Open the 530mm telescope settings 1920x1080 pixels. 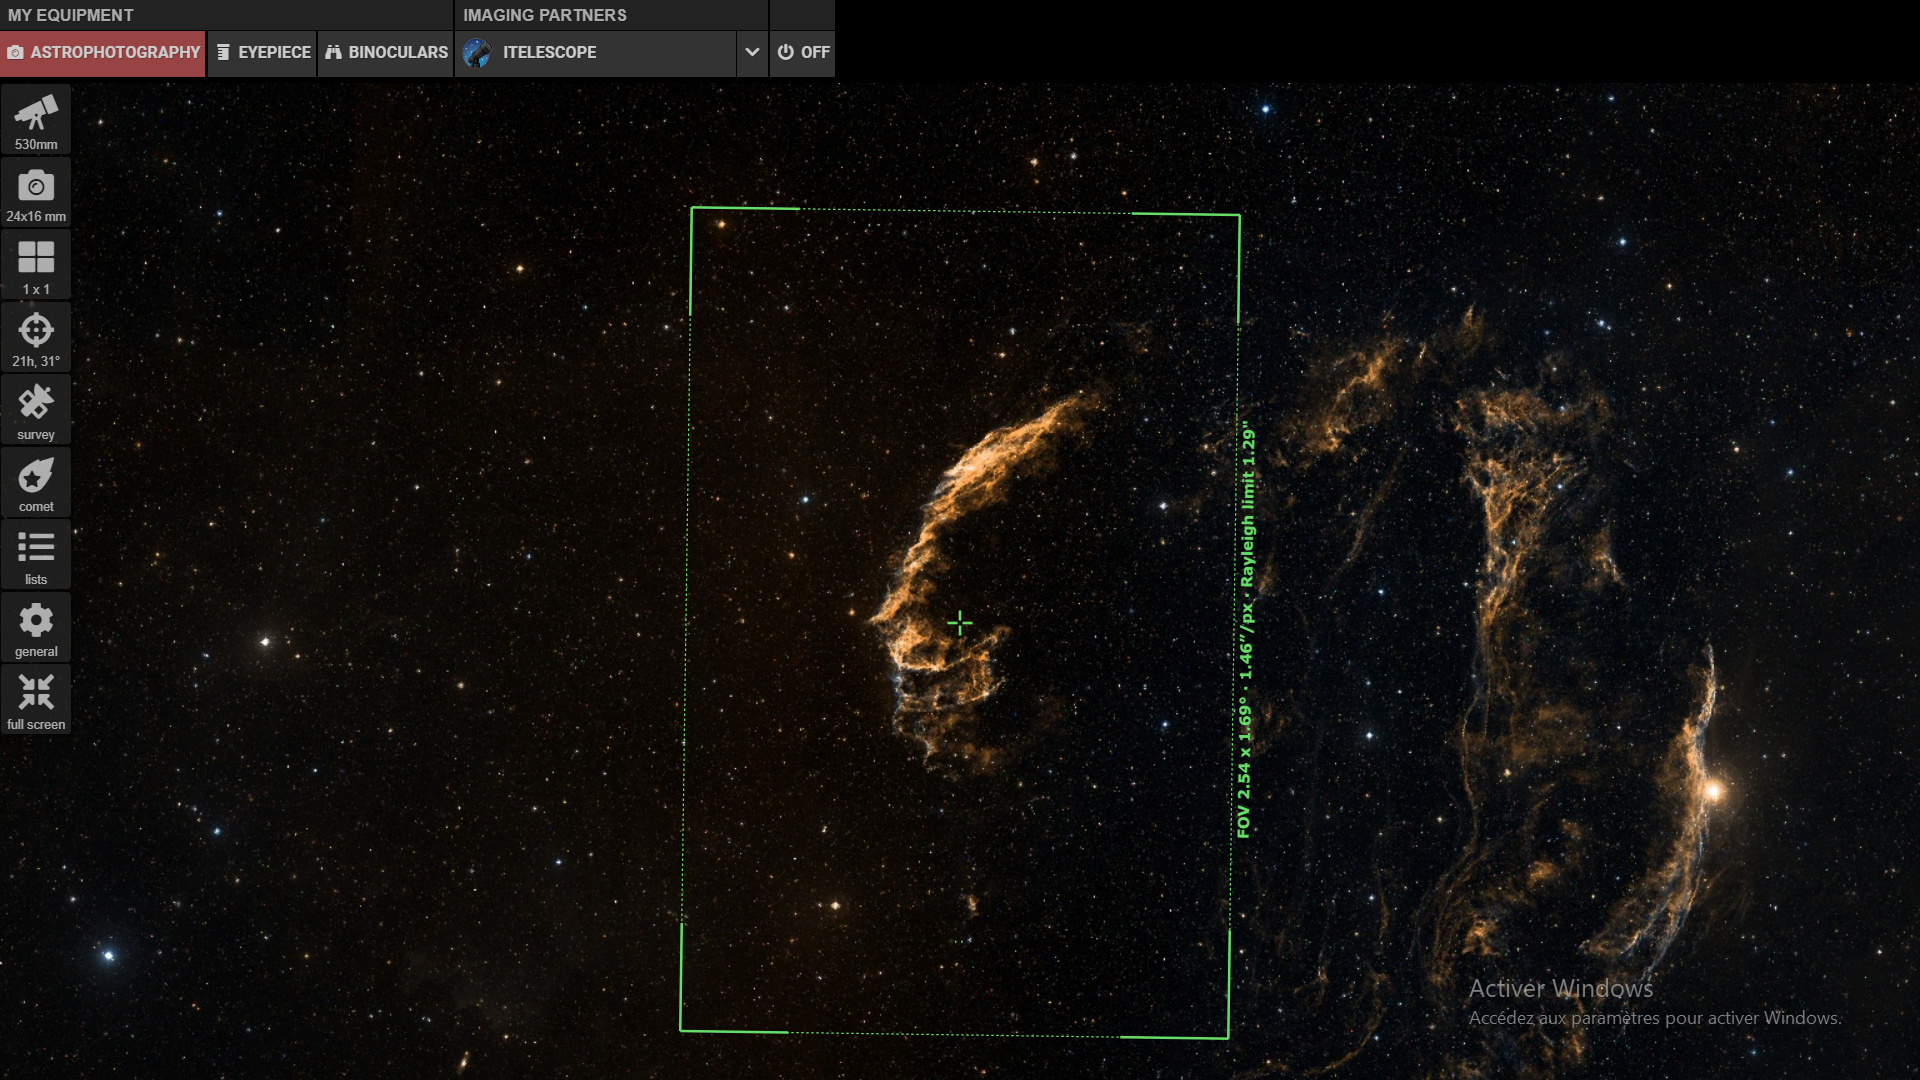pyautogui.click(x=36, y=120)
